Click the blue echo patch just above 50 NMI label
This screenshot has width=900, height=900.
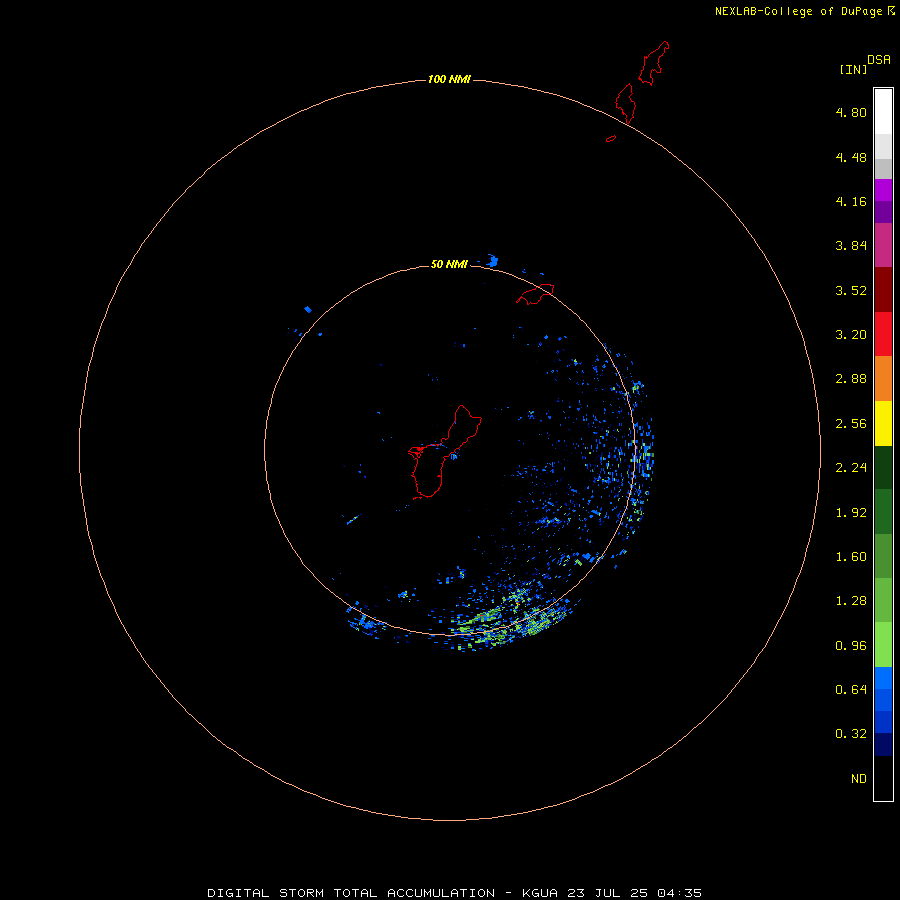tap(492, 261)
